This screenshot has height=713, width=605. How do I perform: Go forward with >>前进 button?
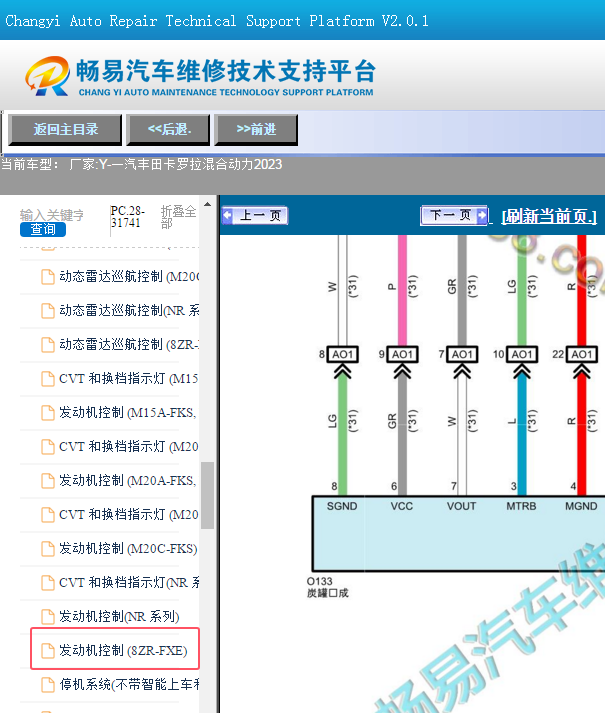[256, 130]
